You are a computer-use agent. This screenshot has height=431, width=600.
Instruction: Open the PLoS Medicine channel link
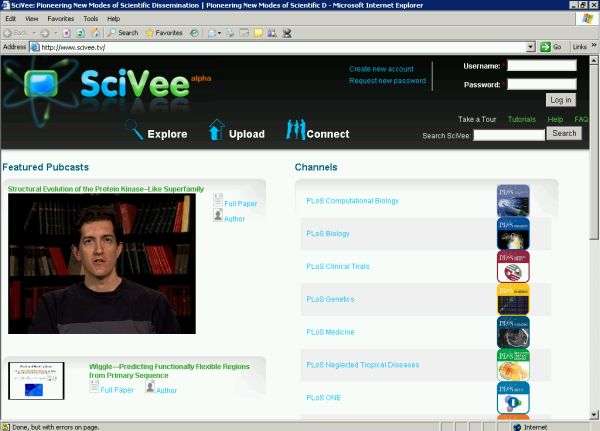tap(330, 332)
